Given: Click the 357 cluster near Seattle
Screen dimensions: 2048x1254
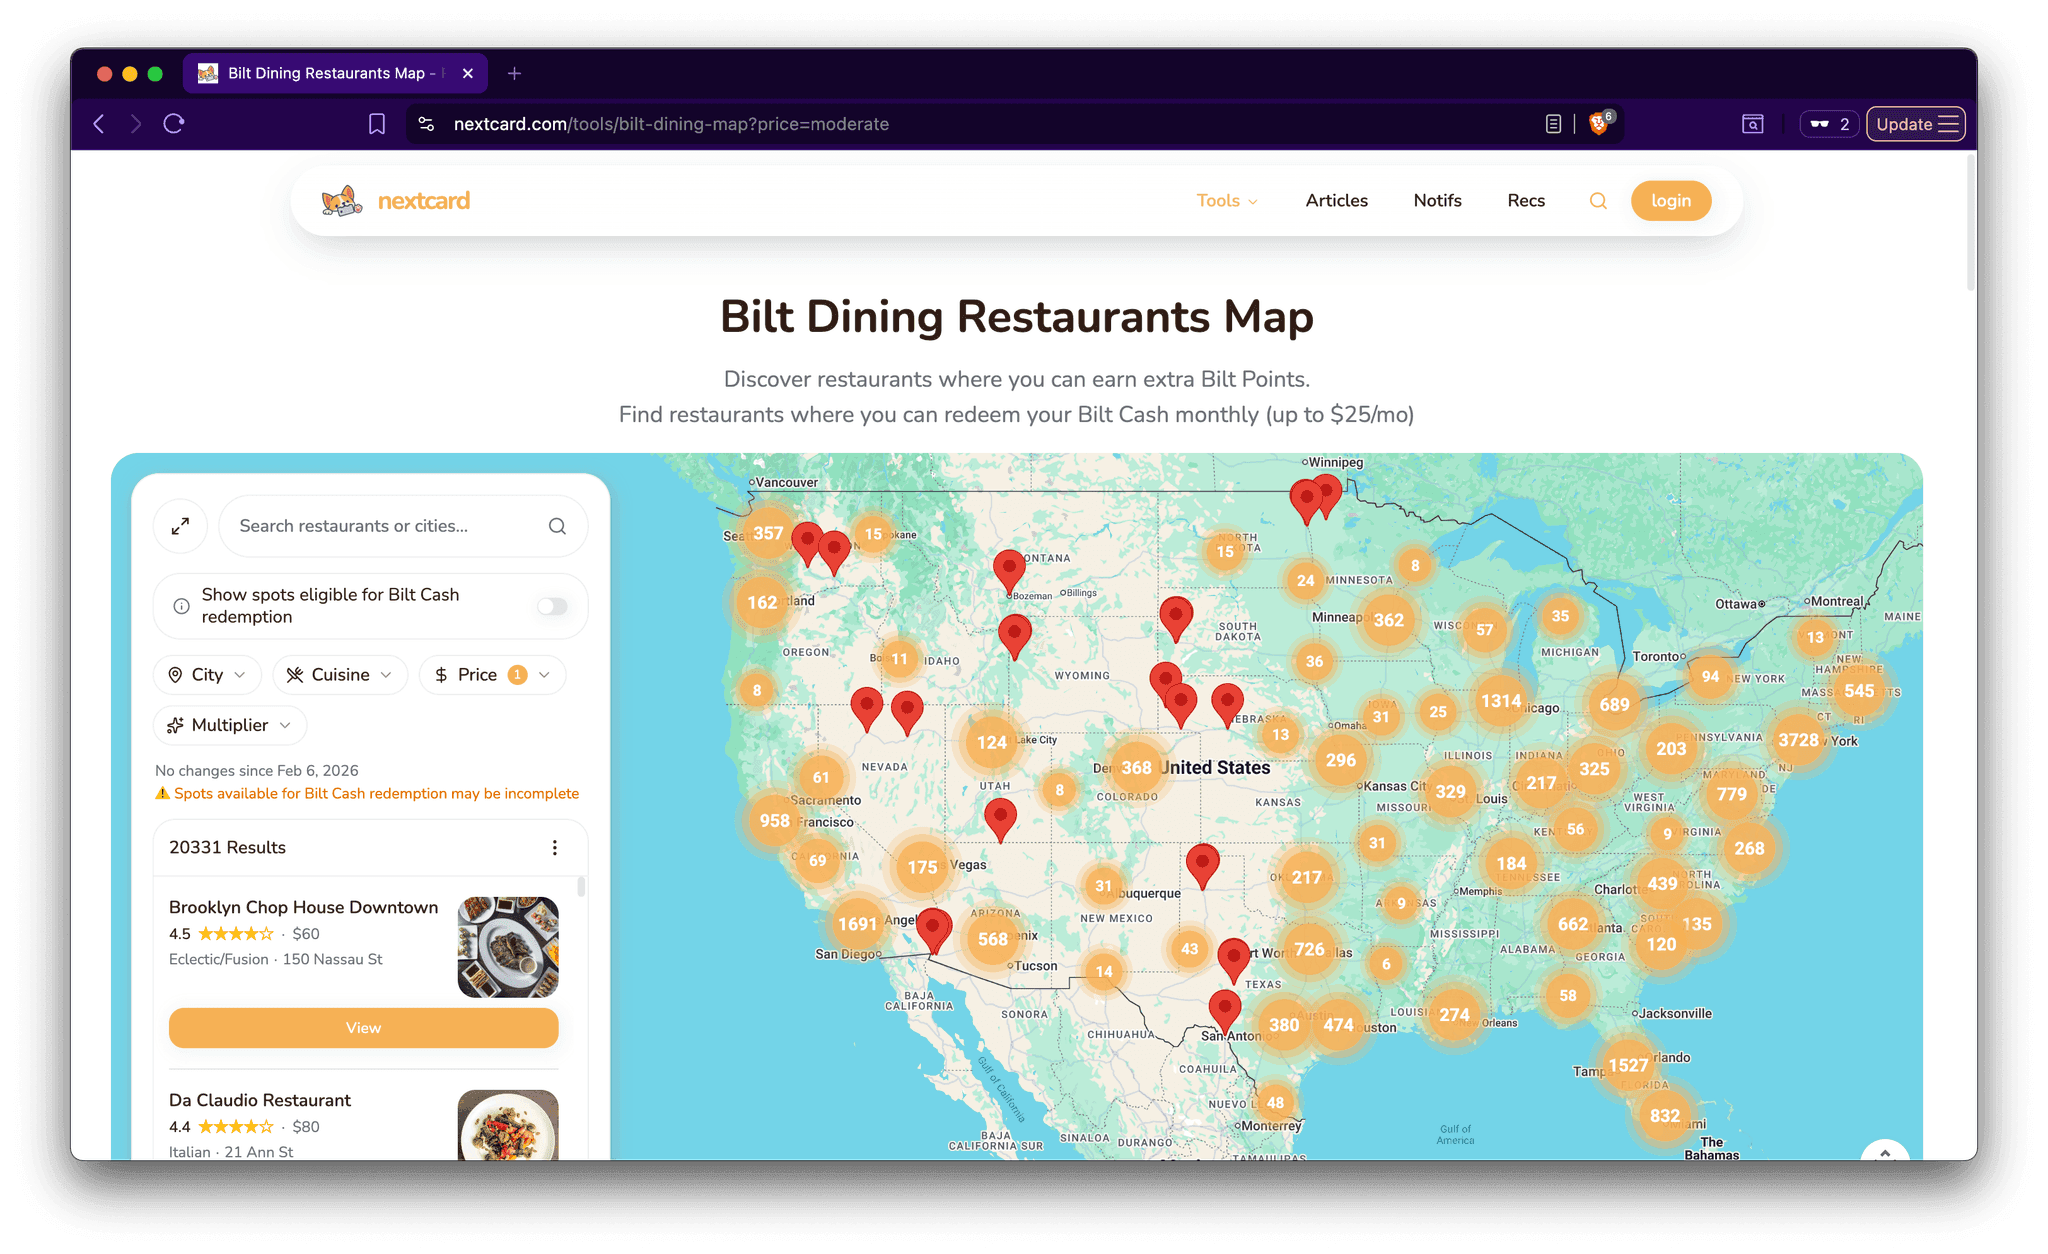Looking at the screenshot, I should click(768, 533).
